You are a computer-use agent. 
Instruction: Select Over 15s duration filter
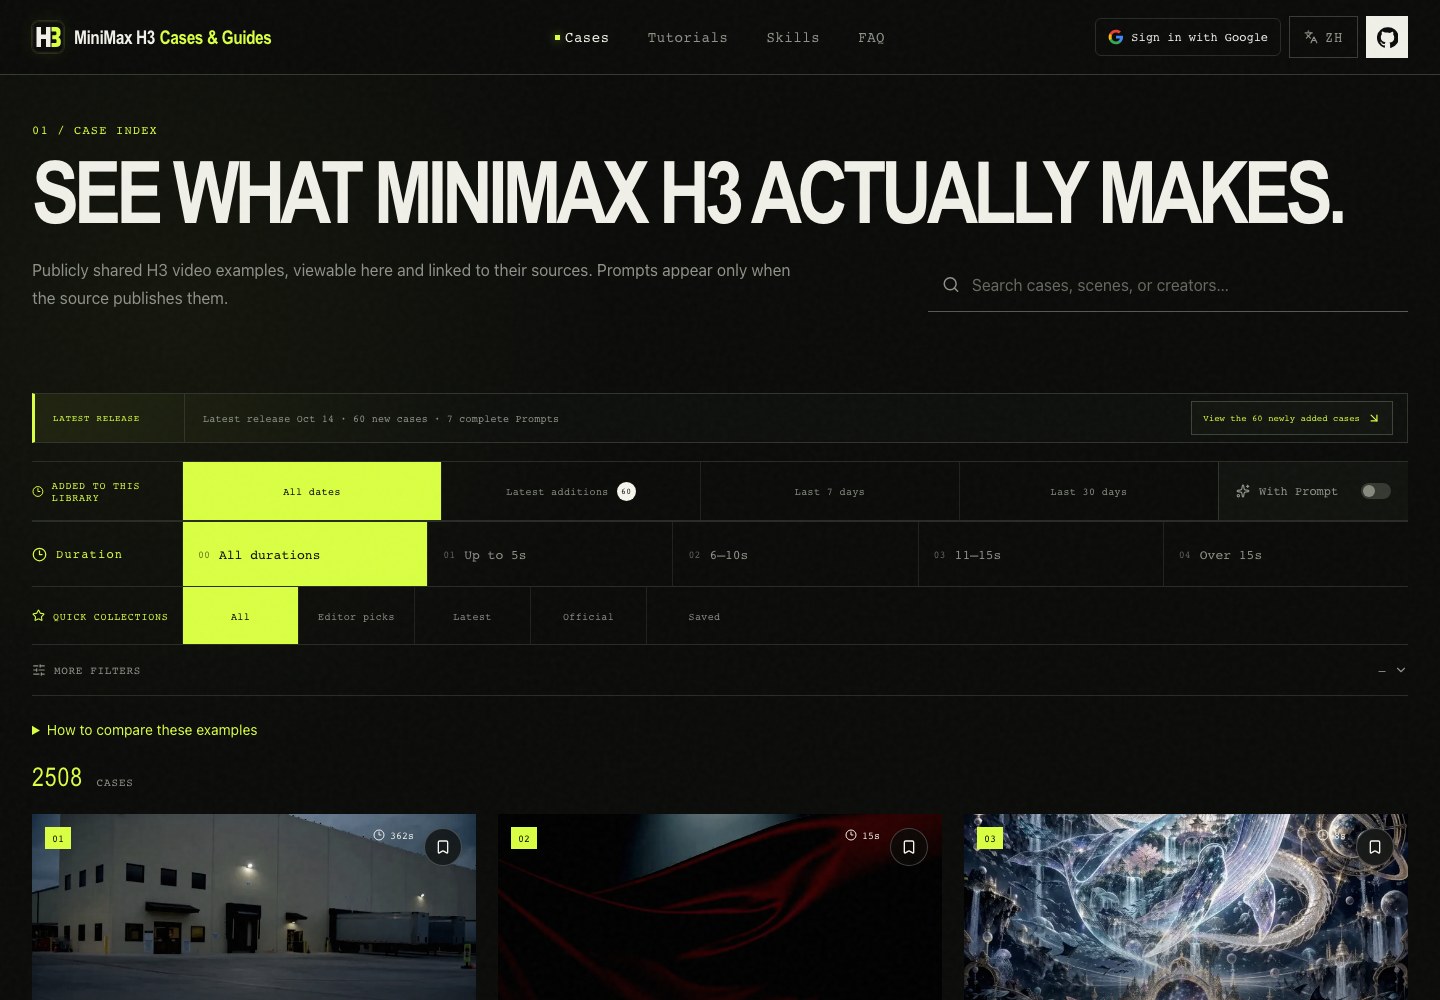[1286, 554]
